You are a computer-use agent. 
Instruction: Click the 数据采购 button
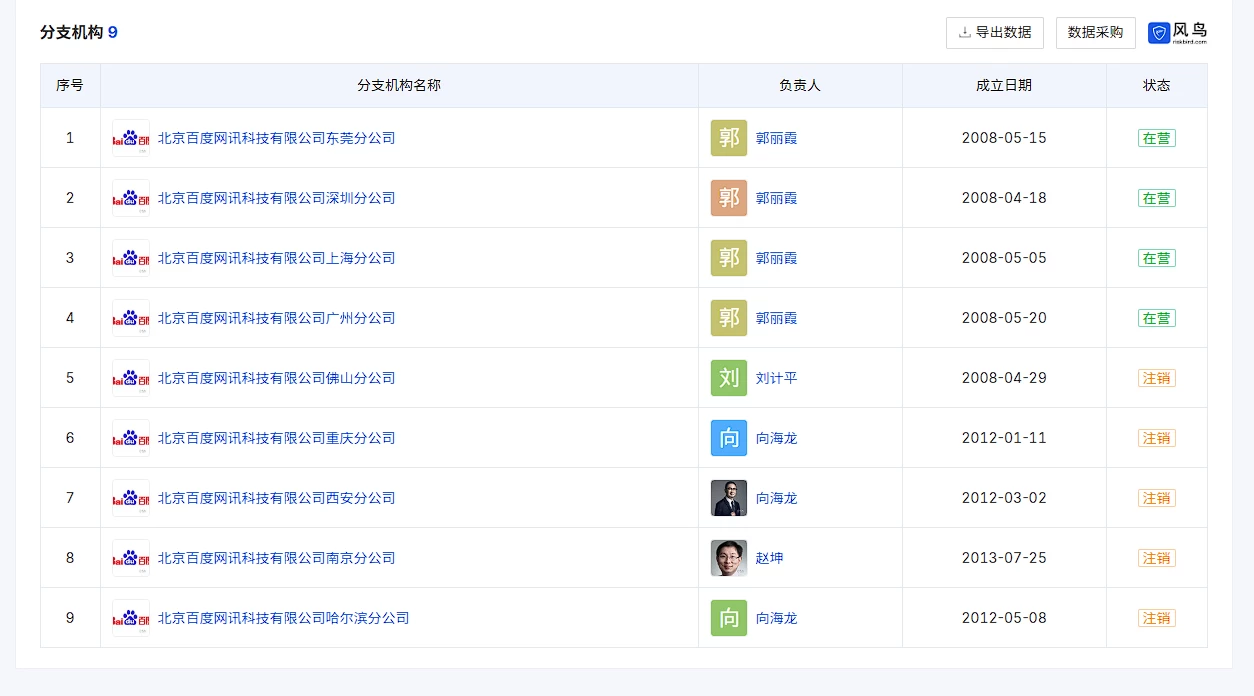coord(1095,32)
